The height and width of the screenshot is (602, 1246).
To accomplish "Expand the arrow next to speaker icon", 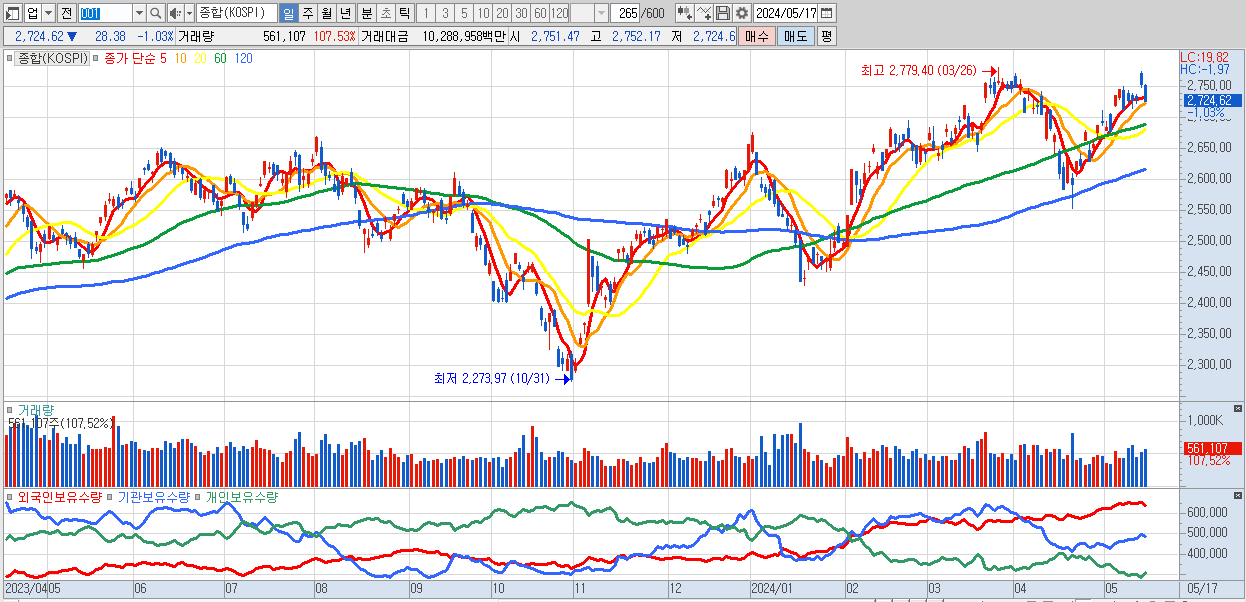I will [x=189, y=13].
